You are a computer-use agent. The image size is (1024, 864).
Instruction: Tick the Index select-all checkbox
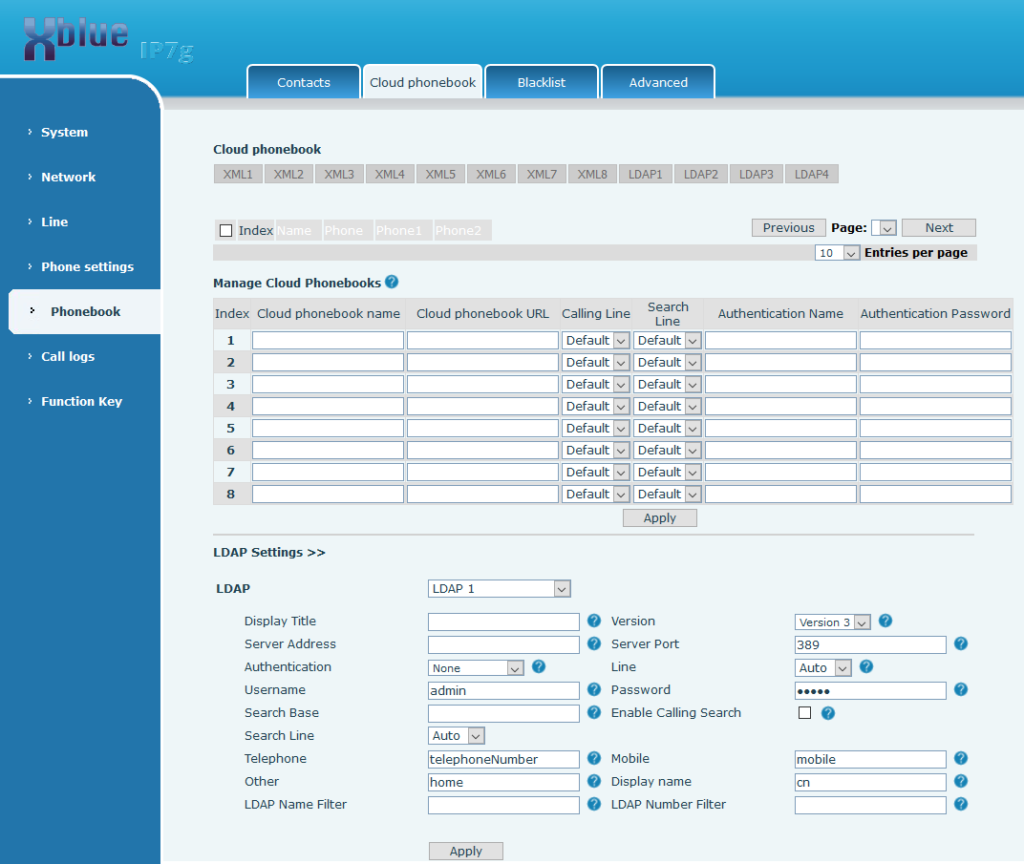pos(226,231)
